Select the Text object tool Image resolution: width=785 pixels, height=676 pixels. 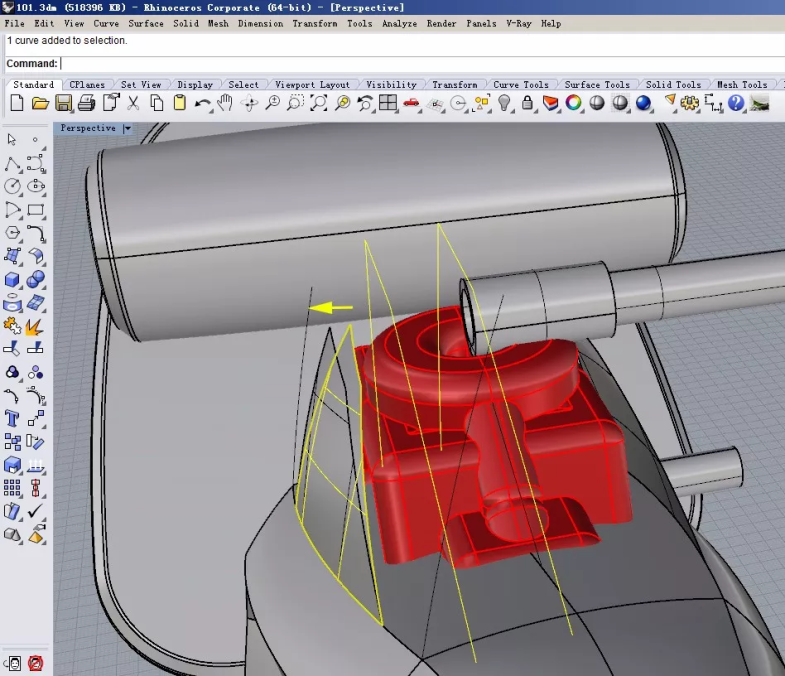[12, 418]
